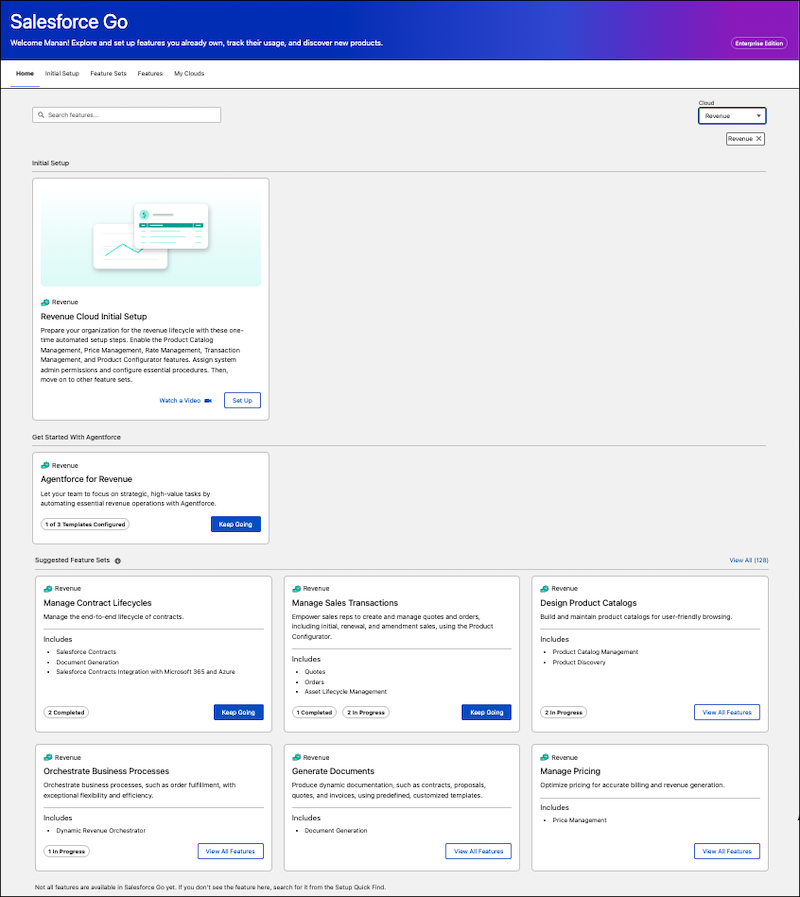Click the Asset Lifecycle Management item
Image resolution: width=800 pixels, height=897 pixels.
click(x=346, y=692)
